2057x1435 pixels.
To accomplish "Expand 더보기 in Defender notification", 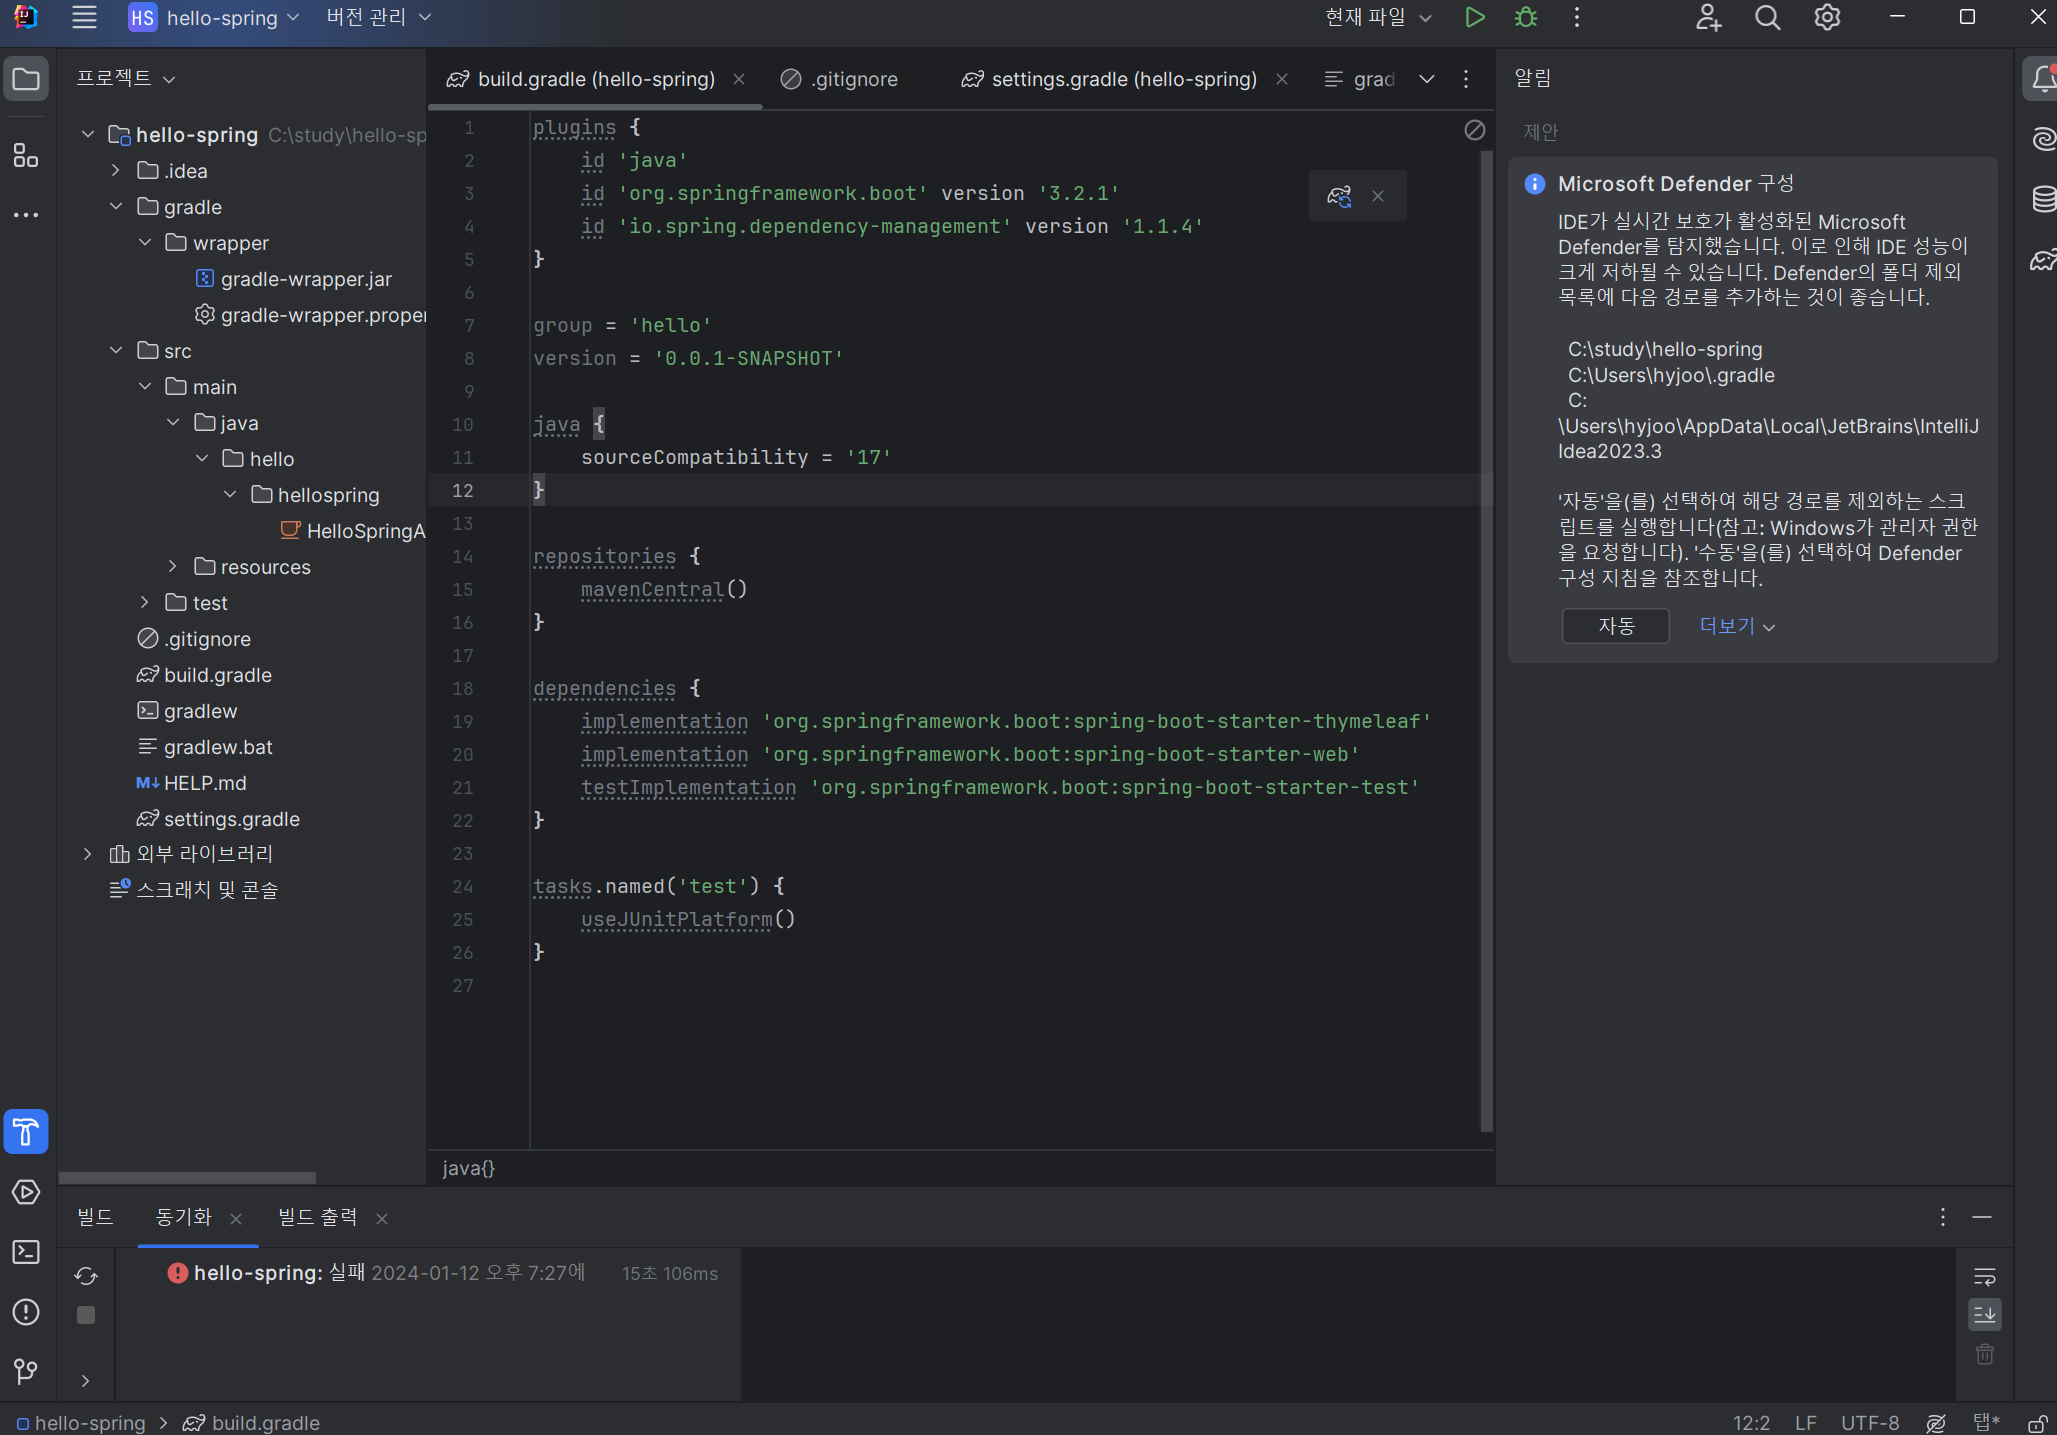I will 1737,626.
